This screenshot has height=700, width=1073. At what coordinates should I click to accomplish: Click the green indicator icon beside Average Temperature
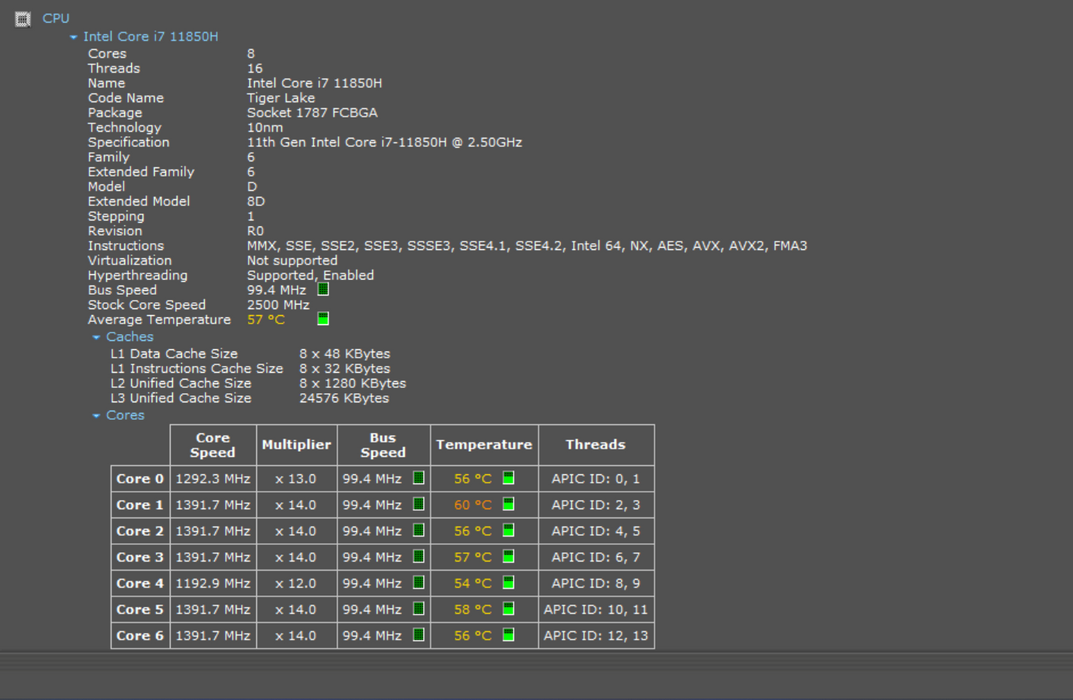[323, 319]
